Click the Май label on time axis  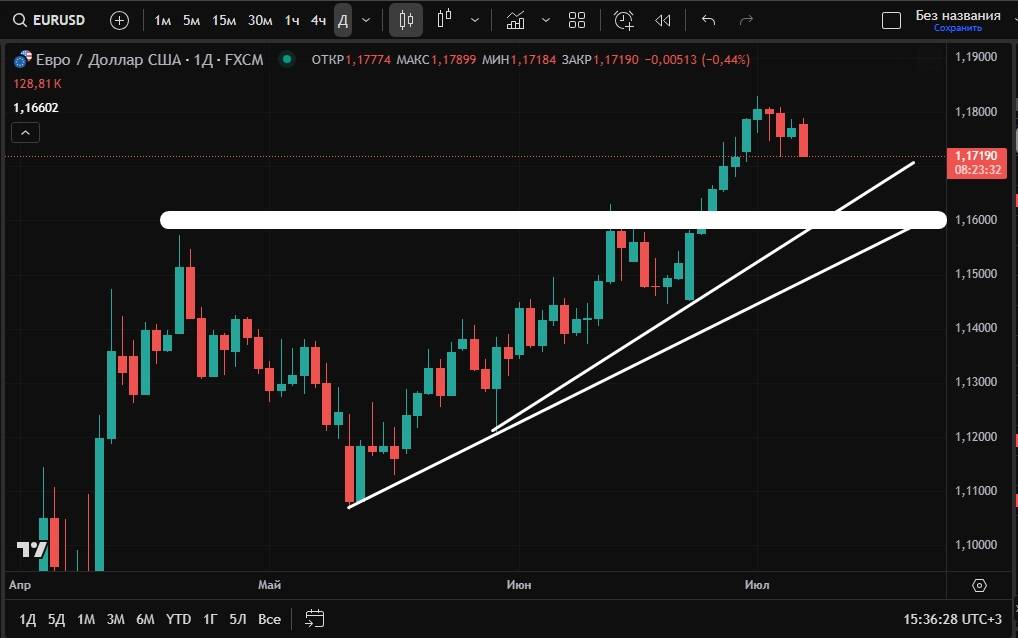pos(269,585)
